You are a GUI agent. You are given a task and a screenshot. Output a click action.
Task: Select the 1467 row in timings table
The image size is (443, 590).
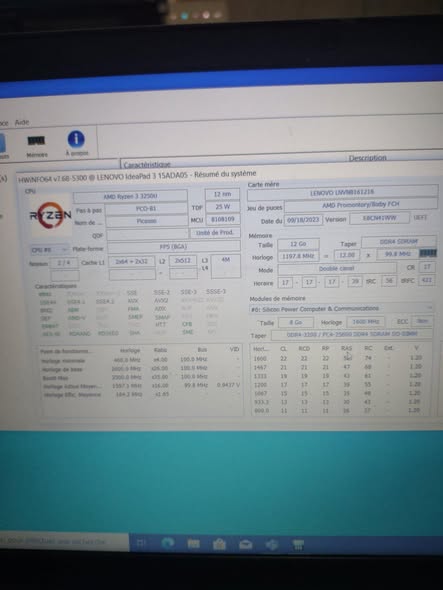pyautogui.click(x=338, y=367)
